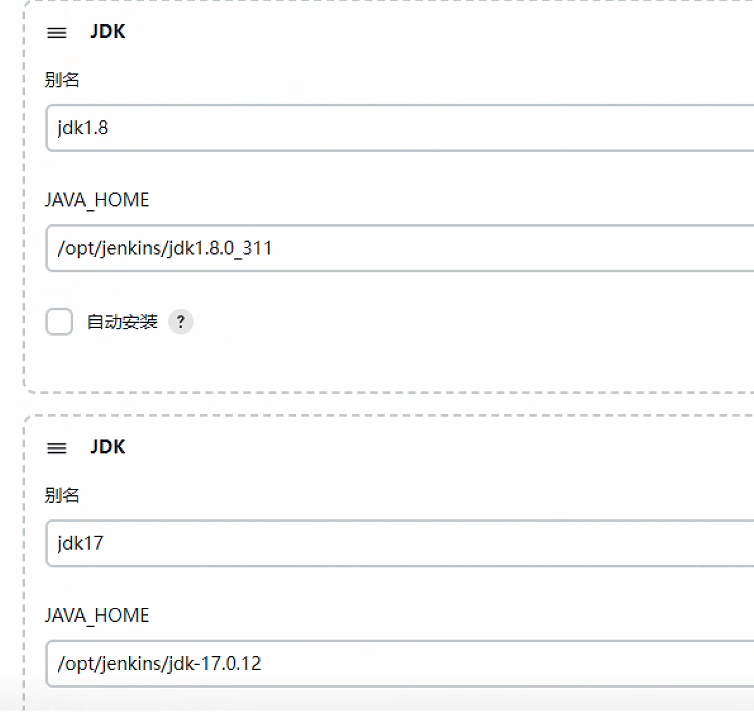This screenshot has height=712, width=754.
Task: Click the JDK heading of the second block
Action: (x=107, y=447)
